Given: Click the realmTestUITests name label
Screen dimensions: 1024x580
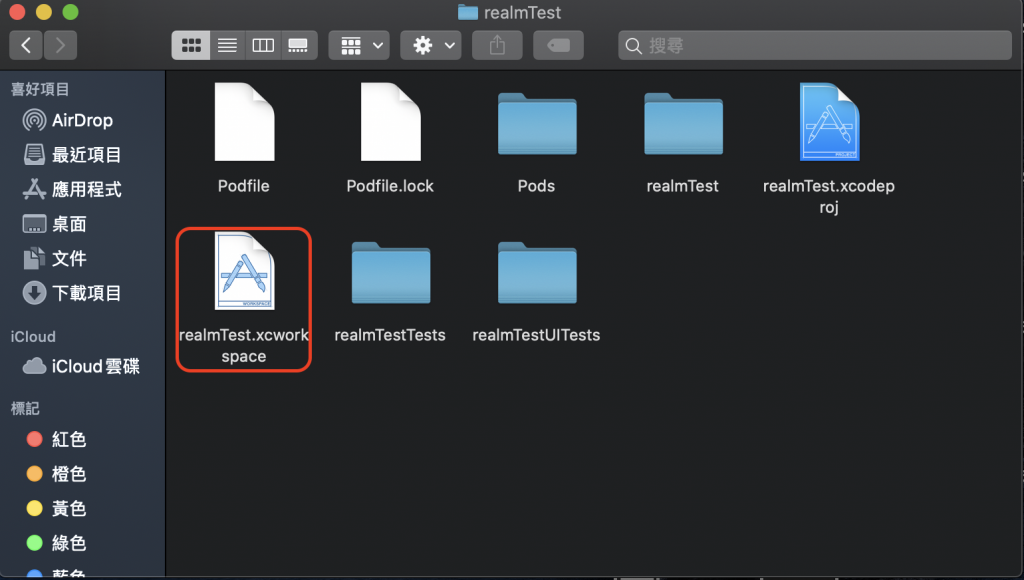Looking at the screenshot, I should click(536, 335).
